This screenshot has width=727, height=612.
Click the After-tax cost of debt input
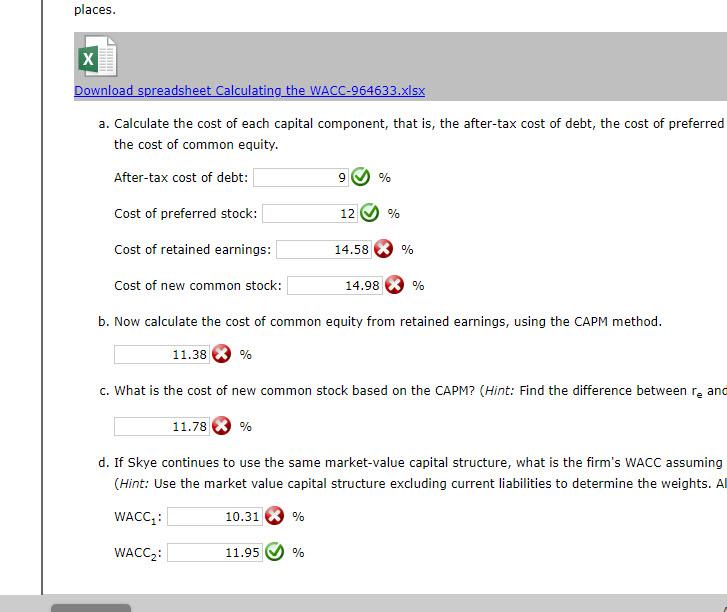[x=301, y=178]
